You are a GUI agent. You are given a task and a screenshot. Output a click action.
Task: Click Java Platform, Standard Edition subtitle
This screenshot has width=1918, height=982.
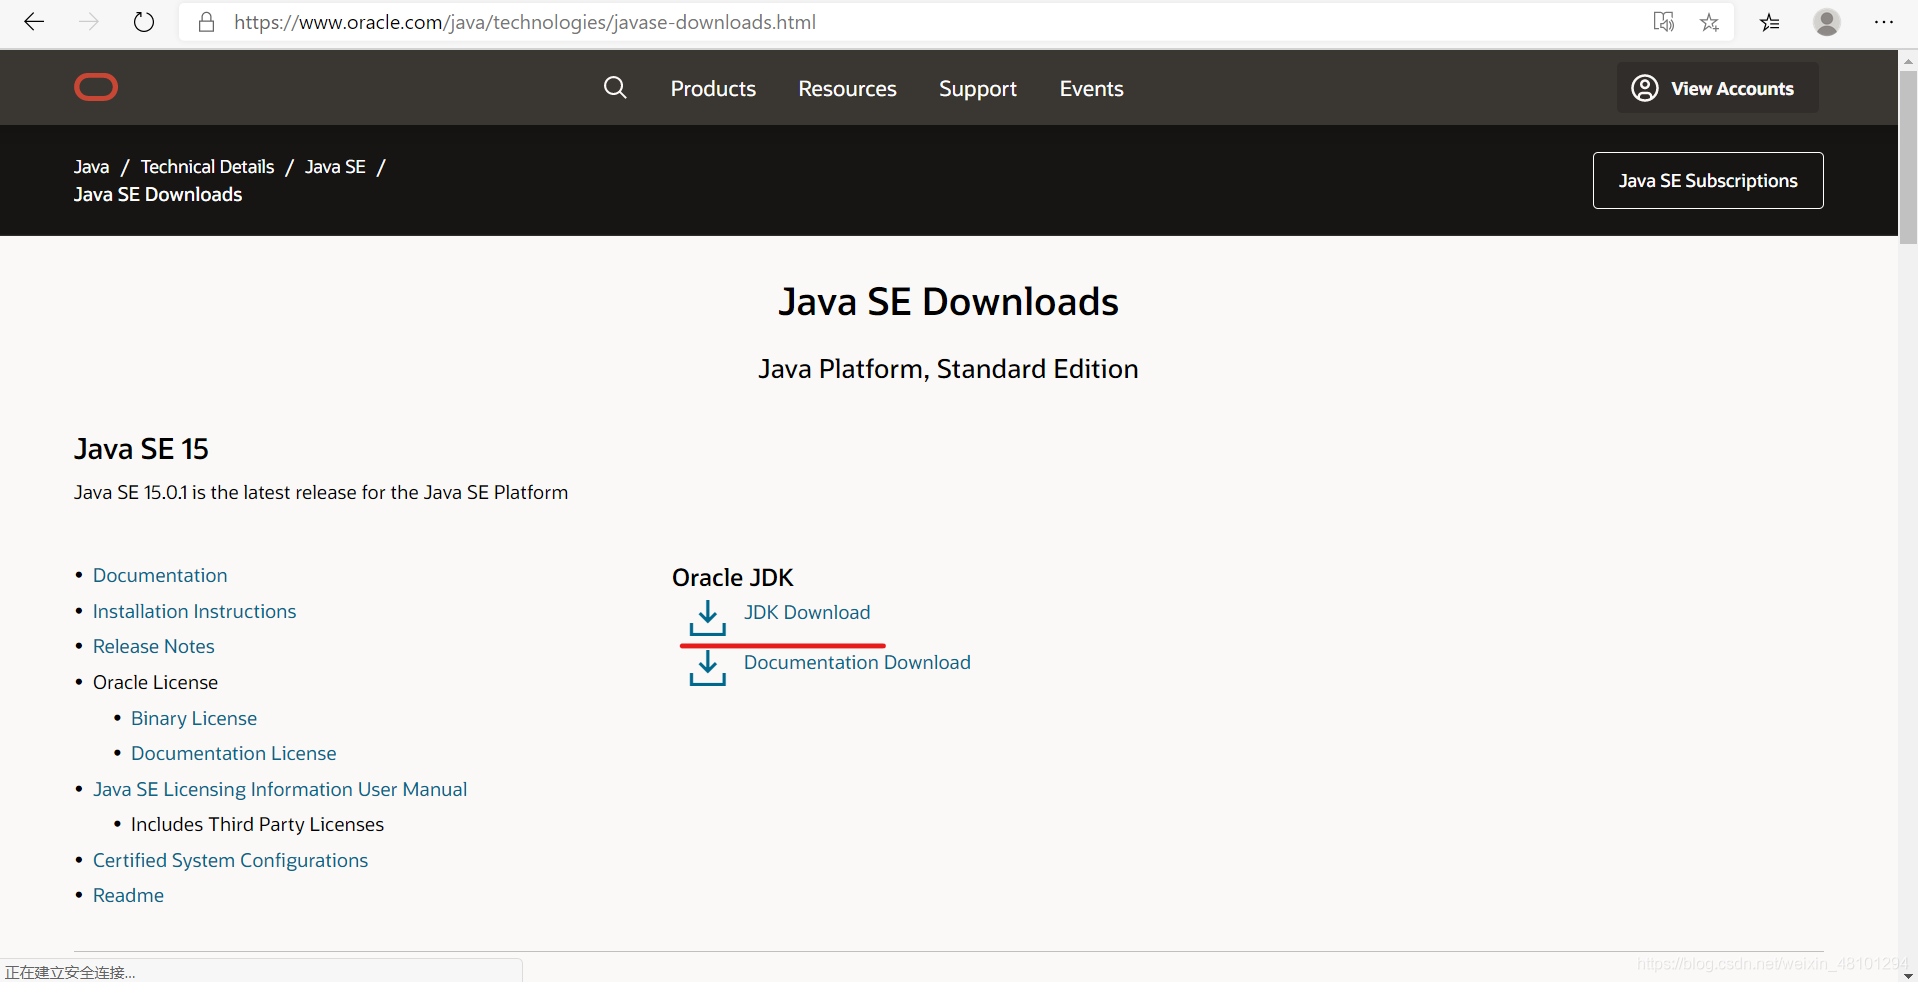[948, 369]
